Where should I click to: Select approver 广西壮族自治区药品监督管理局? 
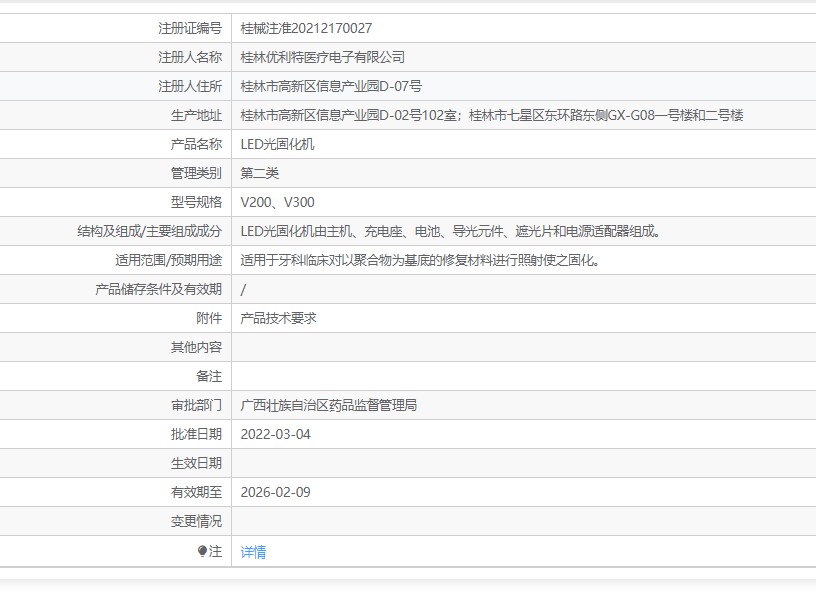328,405
